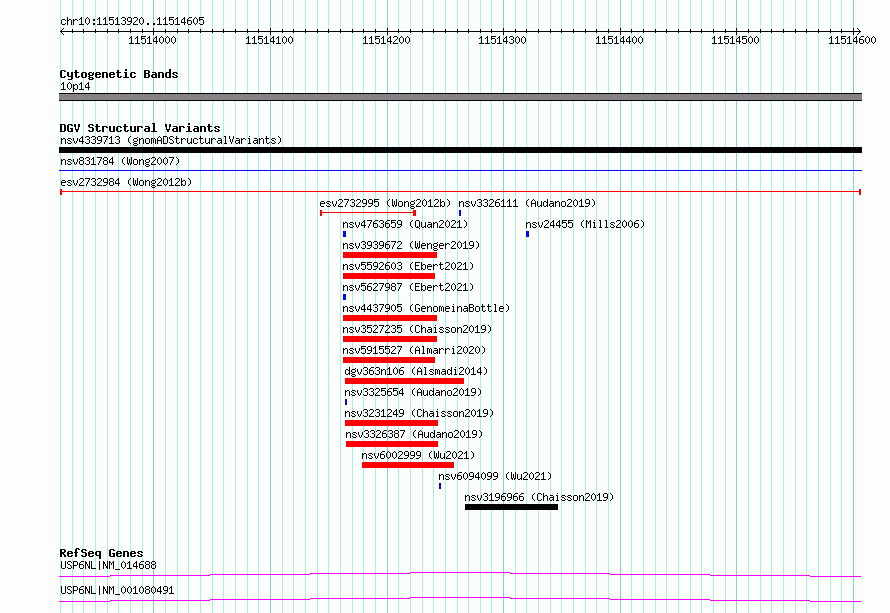Click the nsv4339713 gnomADStructuralVariants label
Viewport: 890px width, 613px height.
tap(171, 140)
